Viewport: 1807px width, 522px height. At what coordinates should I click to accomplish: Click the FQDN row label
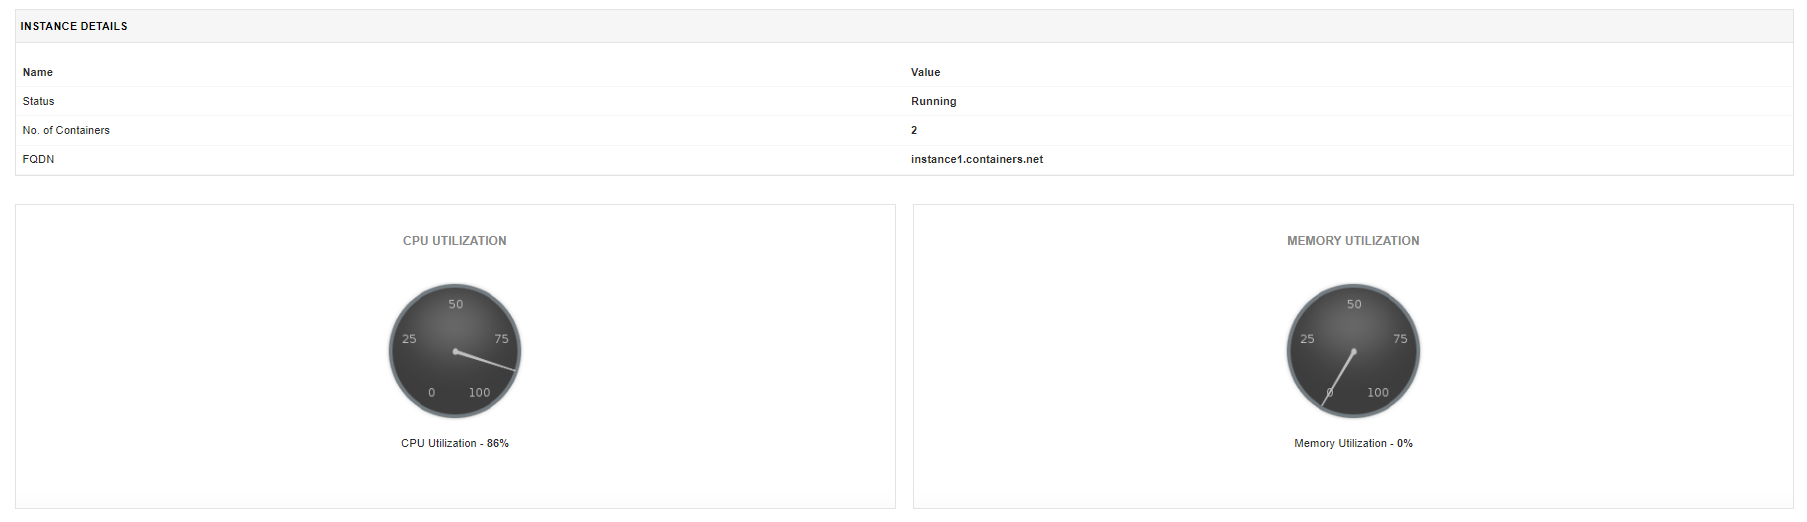pos(39,159)
